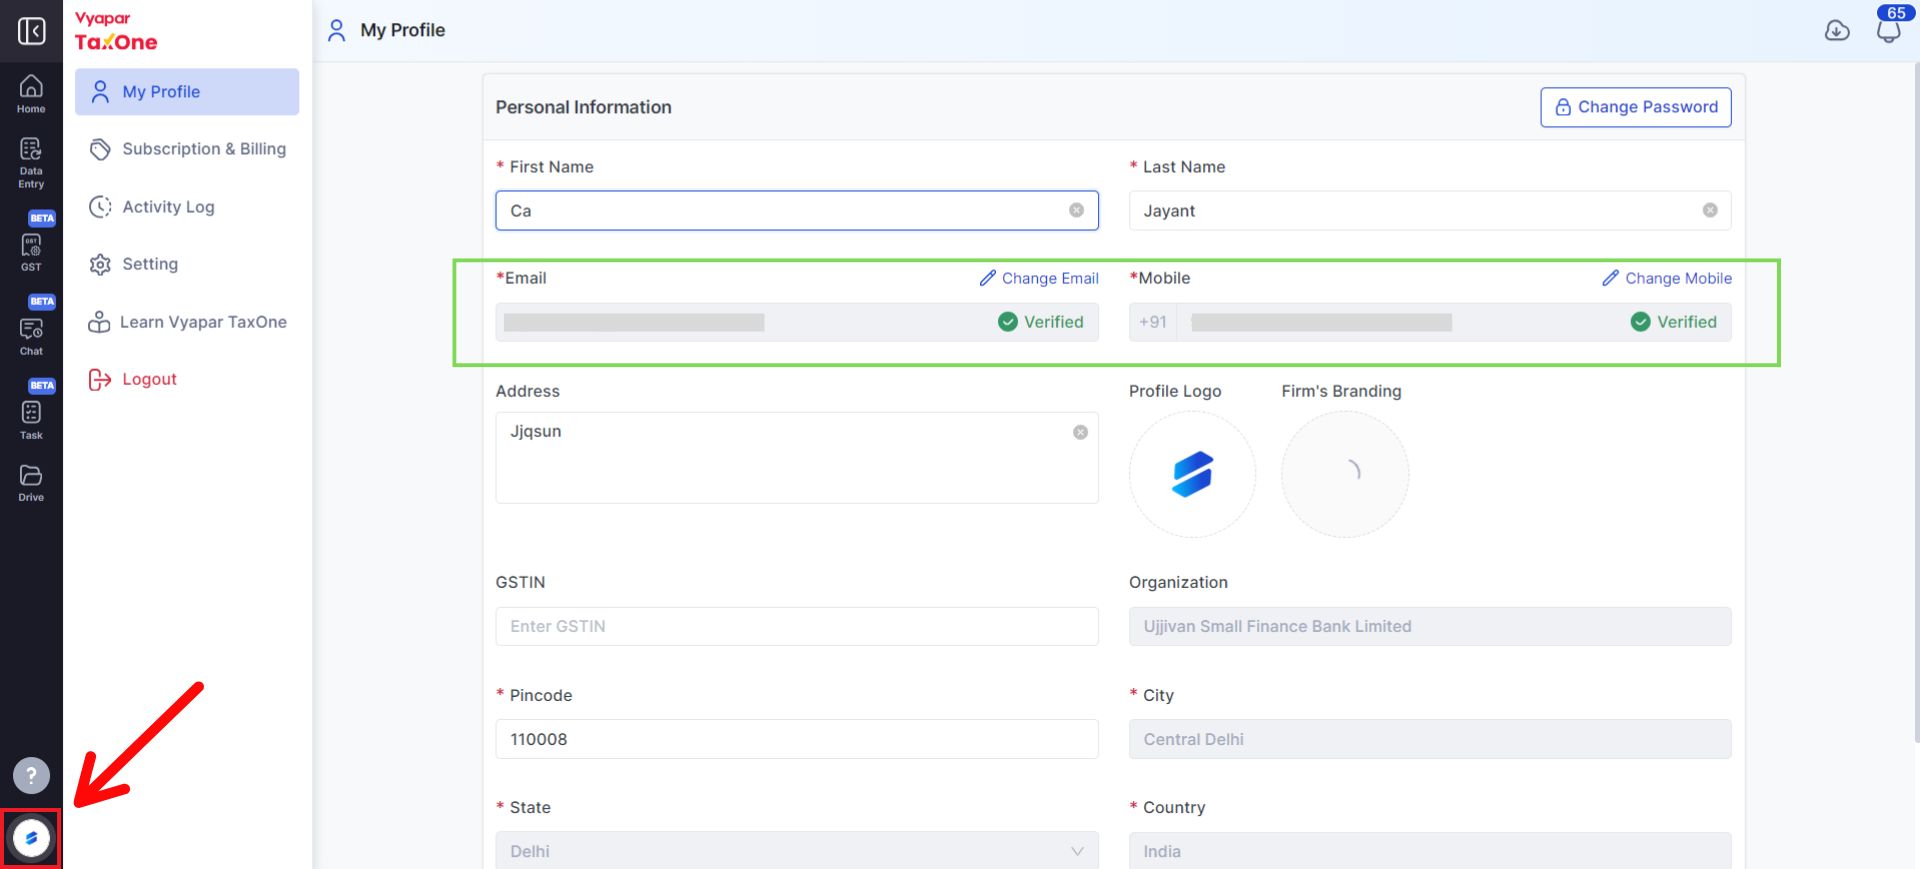Click the Profile Logo image
Viewport: 1920px width, 869px height.
pos(1192,474)
